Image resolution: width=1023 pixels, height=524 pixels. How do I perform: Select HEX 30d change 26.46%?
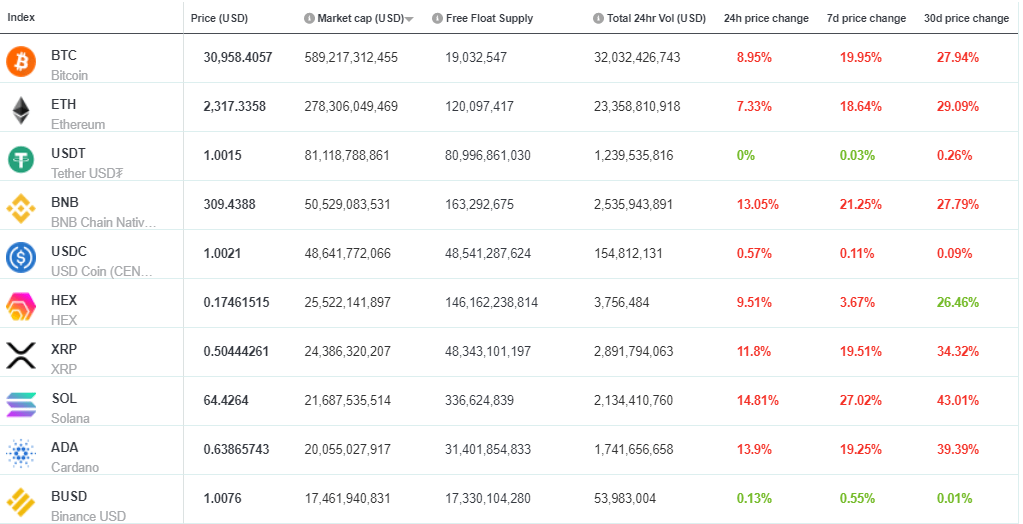point(958,302)
